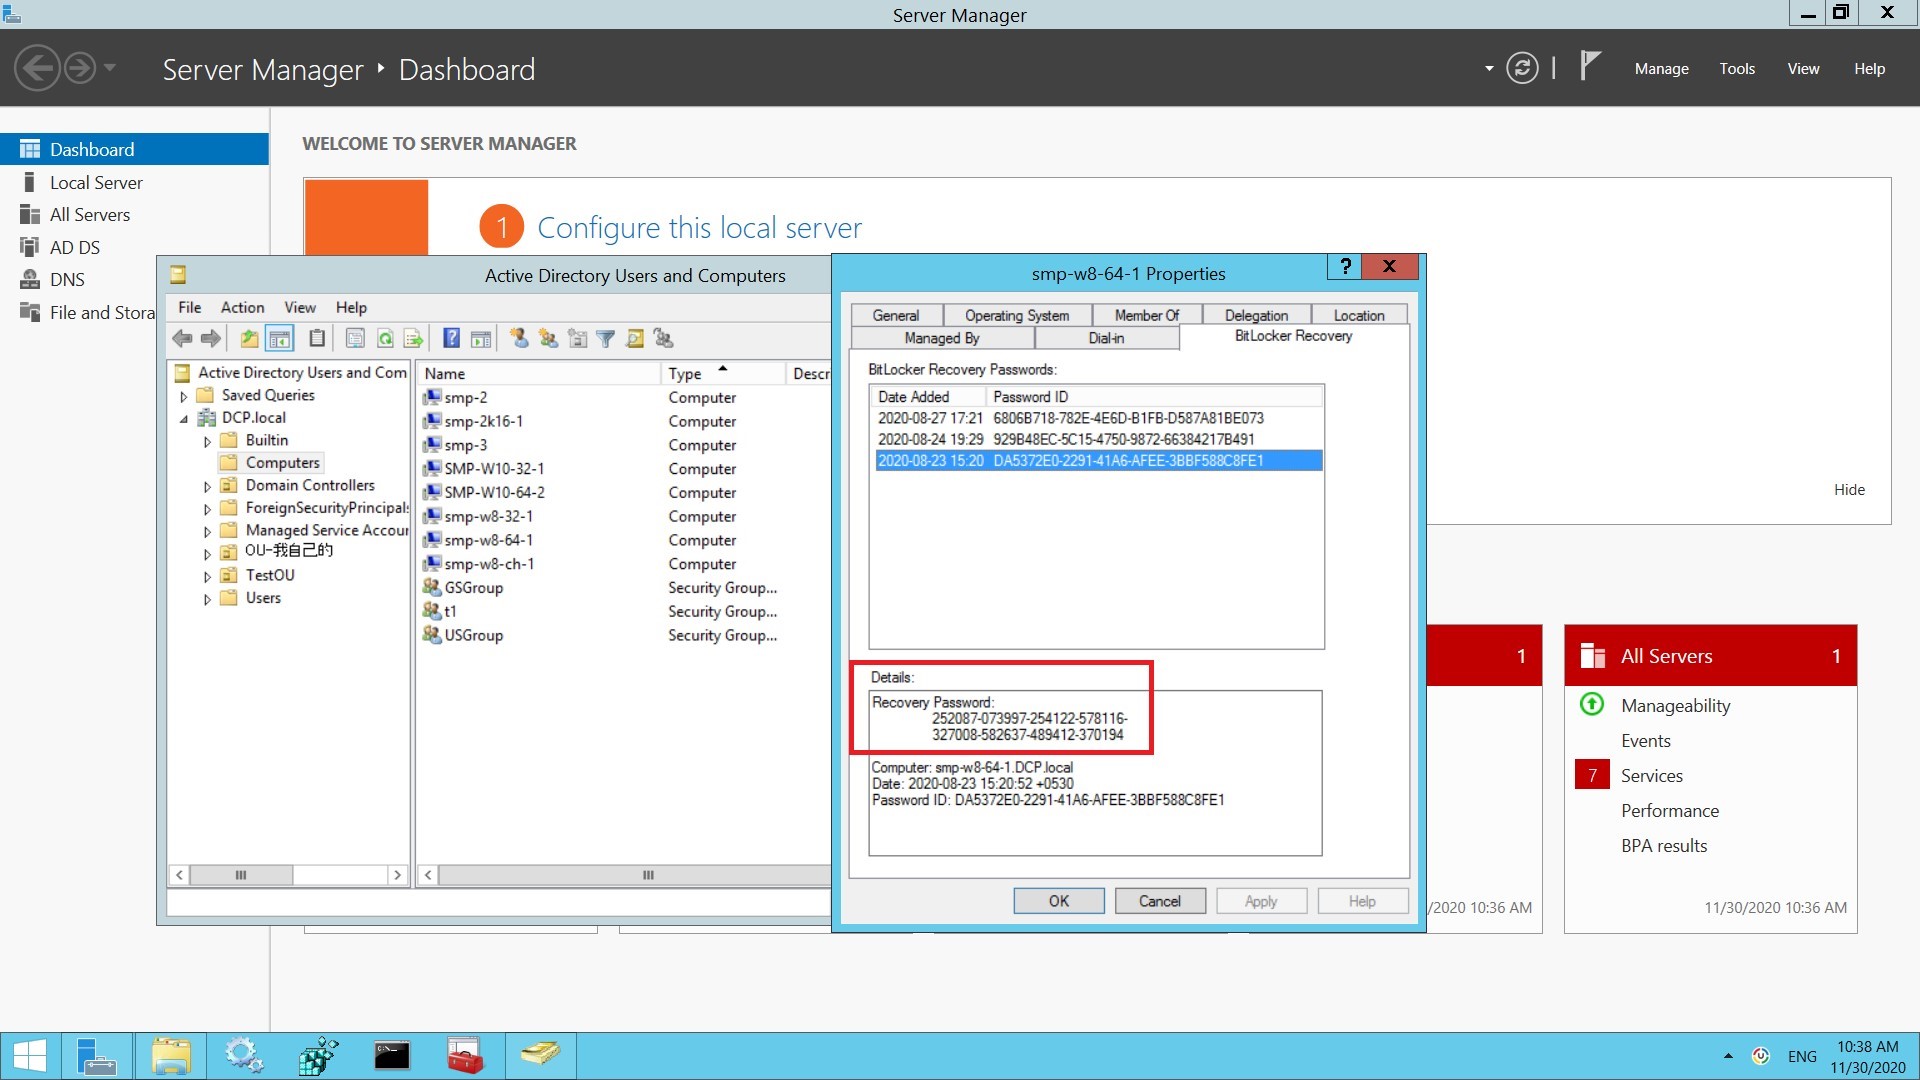Click Server Manager refresh circular icon
Viewport: 1920px width, 1080px height.
[x=1522, y=68]
